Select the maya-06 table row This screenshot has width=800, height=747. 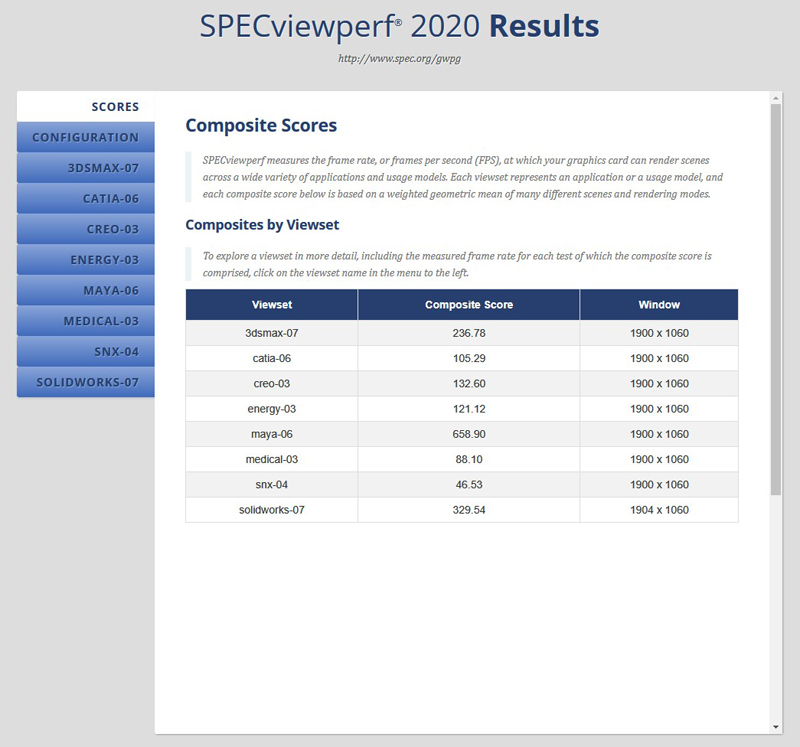(462, 434)
